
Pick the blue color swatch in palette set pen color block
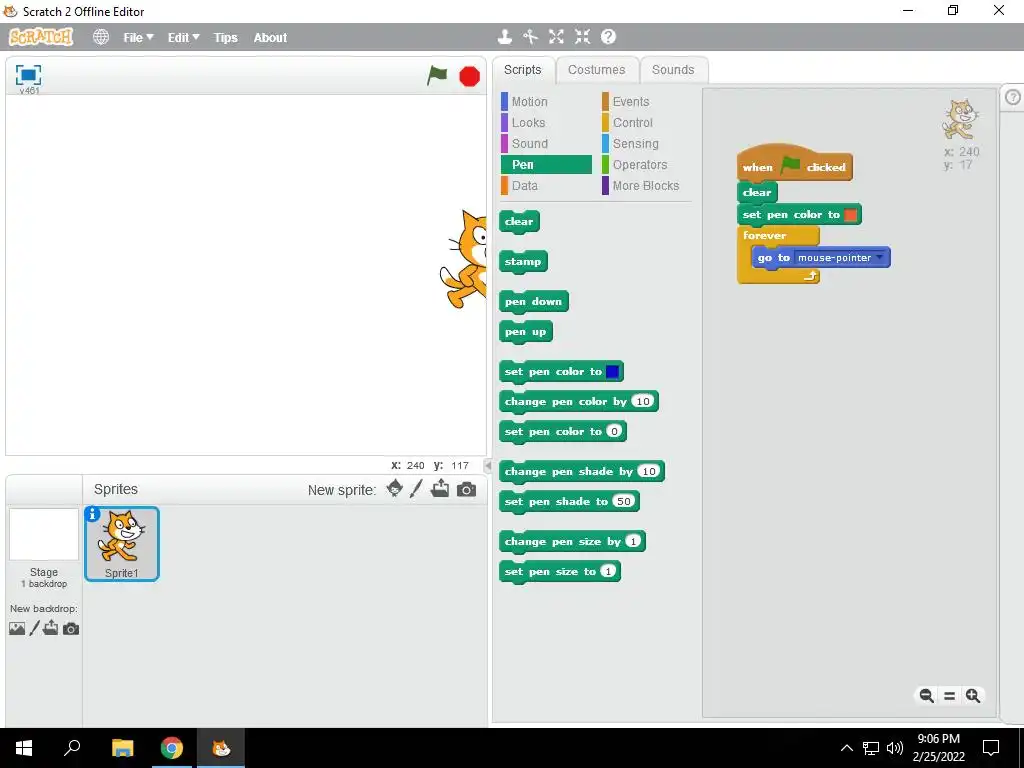click(613, 372)
